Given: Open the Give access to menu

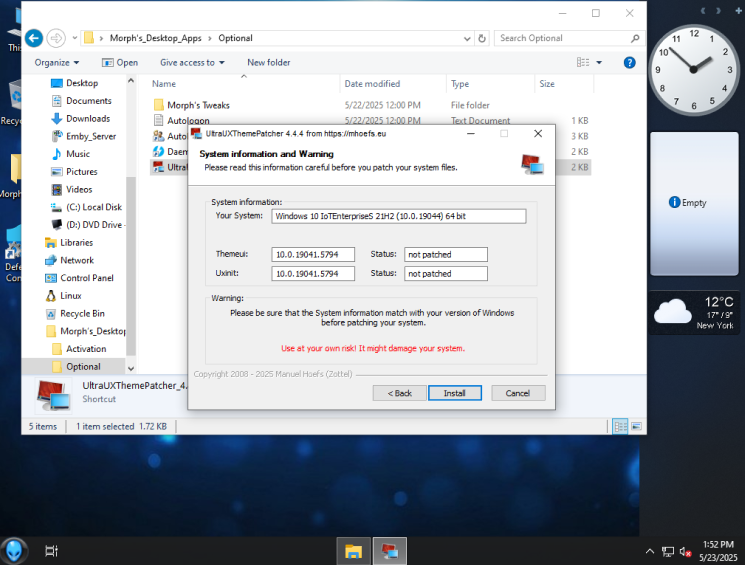Looking at the screenshot, I should point(192,63).
